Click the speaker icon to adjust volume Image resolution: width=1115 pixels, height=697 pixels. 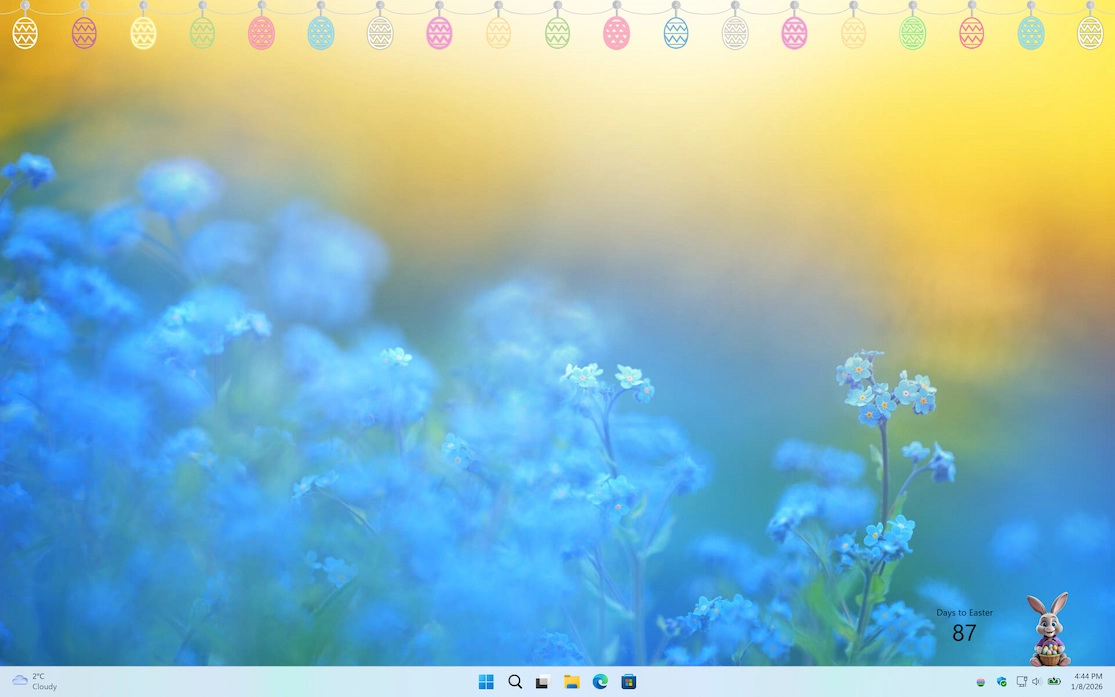1037,681
